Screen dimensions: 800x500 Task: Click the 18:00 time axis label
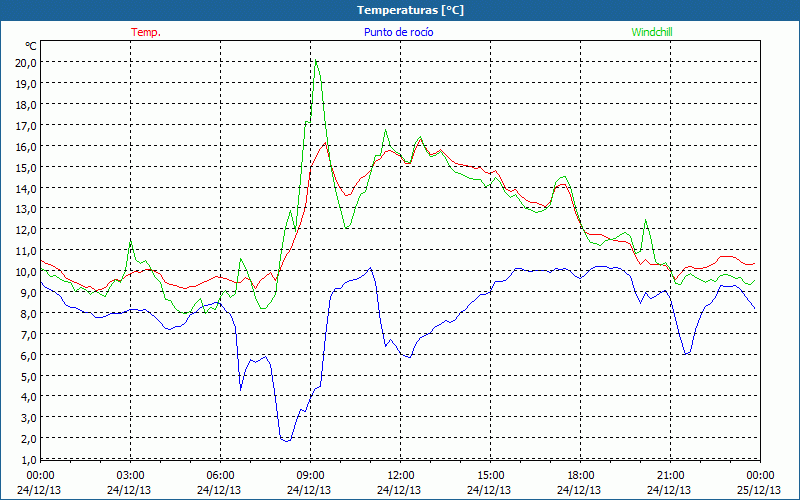coord(581,476)
